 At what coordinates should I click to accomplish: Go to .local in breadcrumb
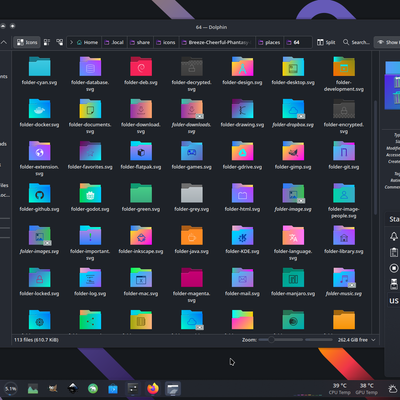(x=114, y=42)
